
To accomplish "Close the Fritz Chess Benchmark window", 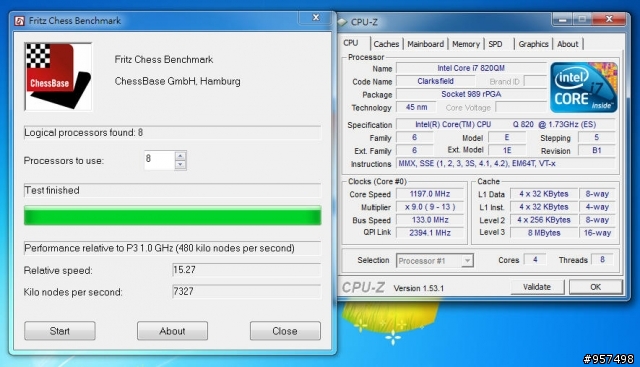I will tap(315, 17).
